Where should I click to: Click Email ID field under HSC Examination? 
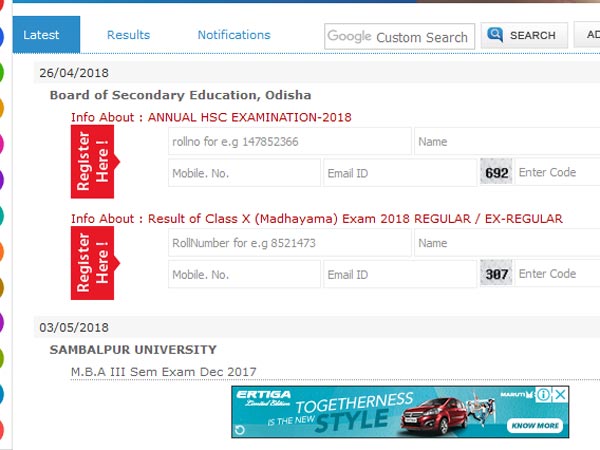[x=399, y=173]
